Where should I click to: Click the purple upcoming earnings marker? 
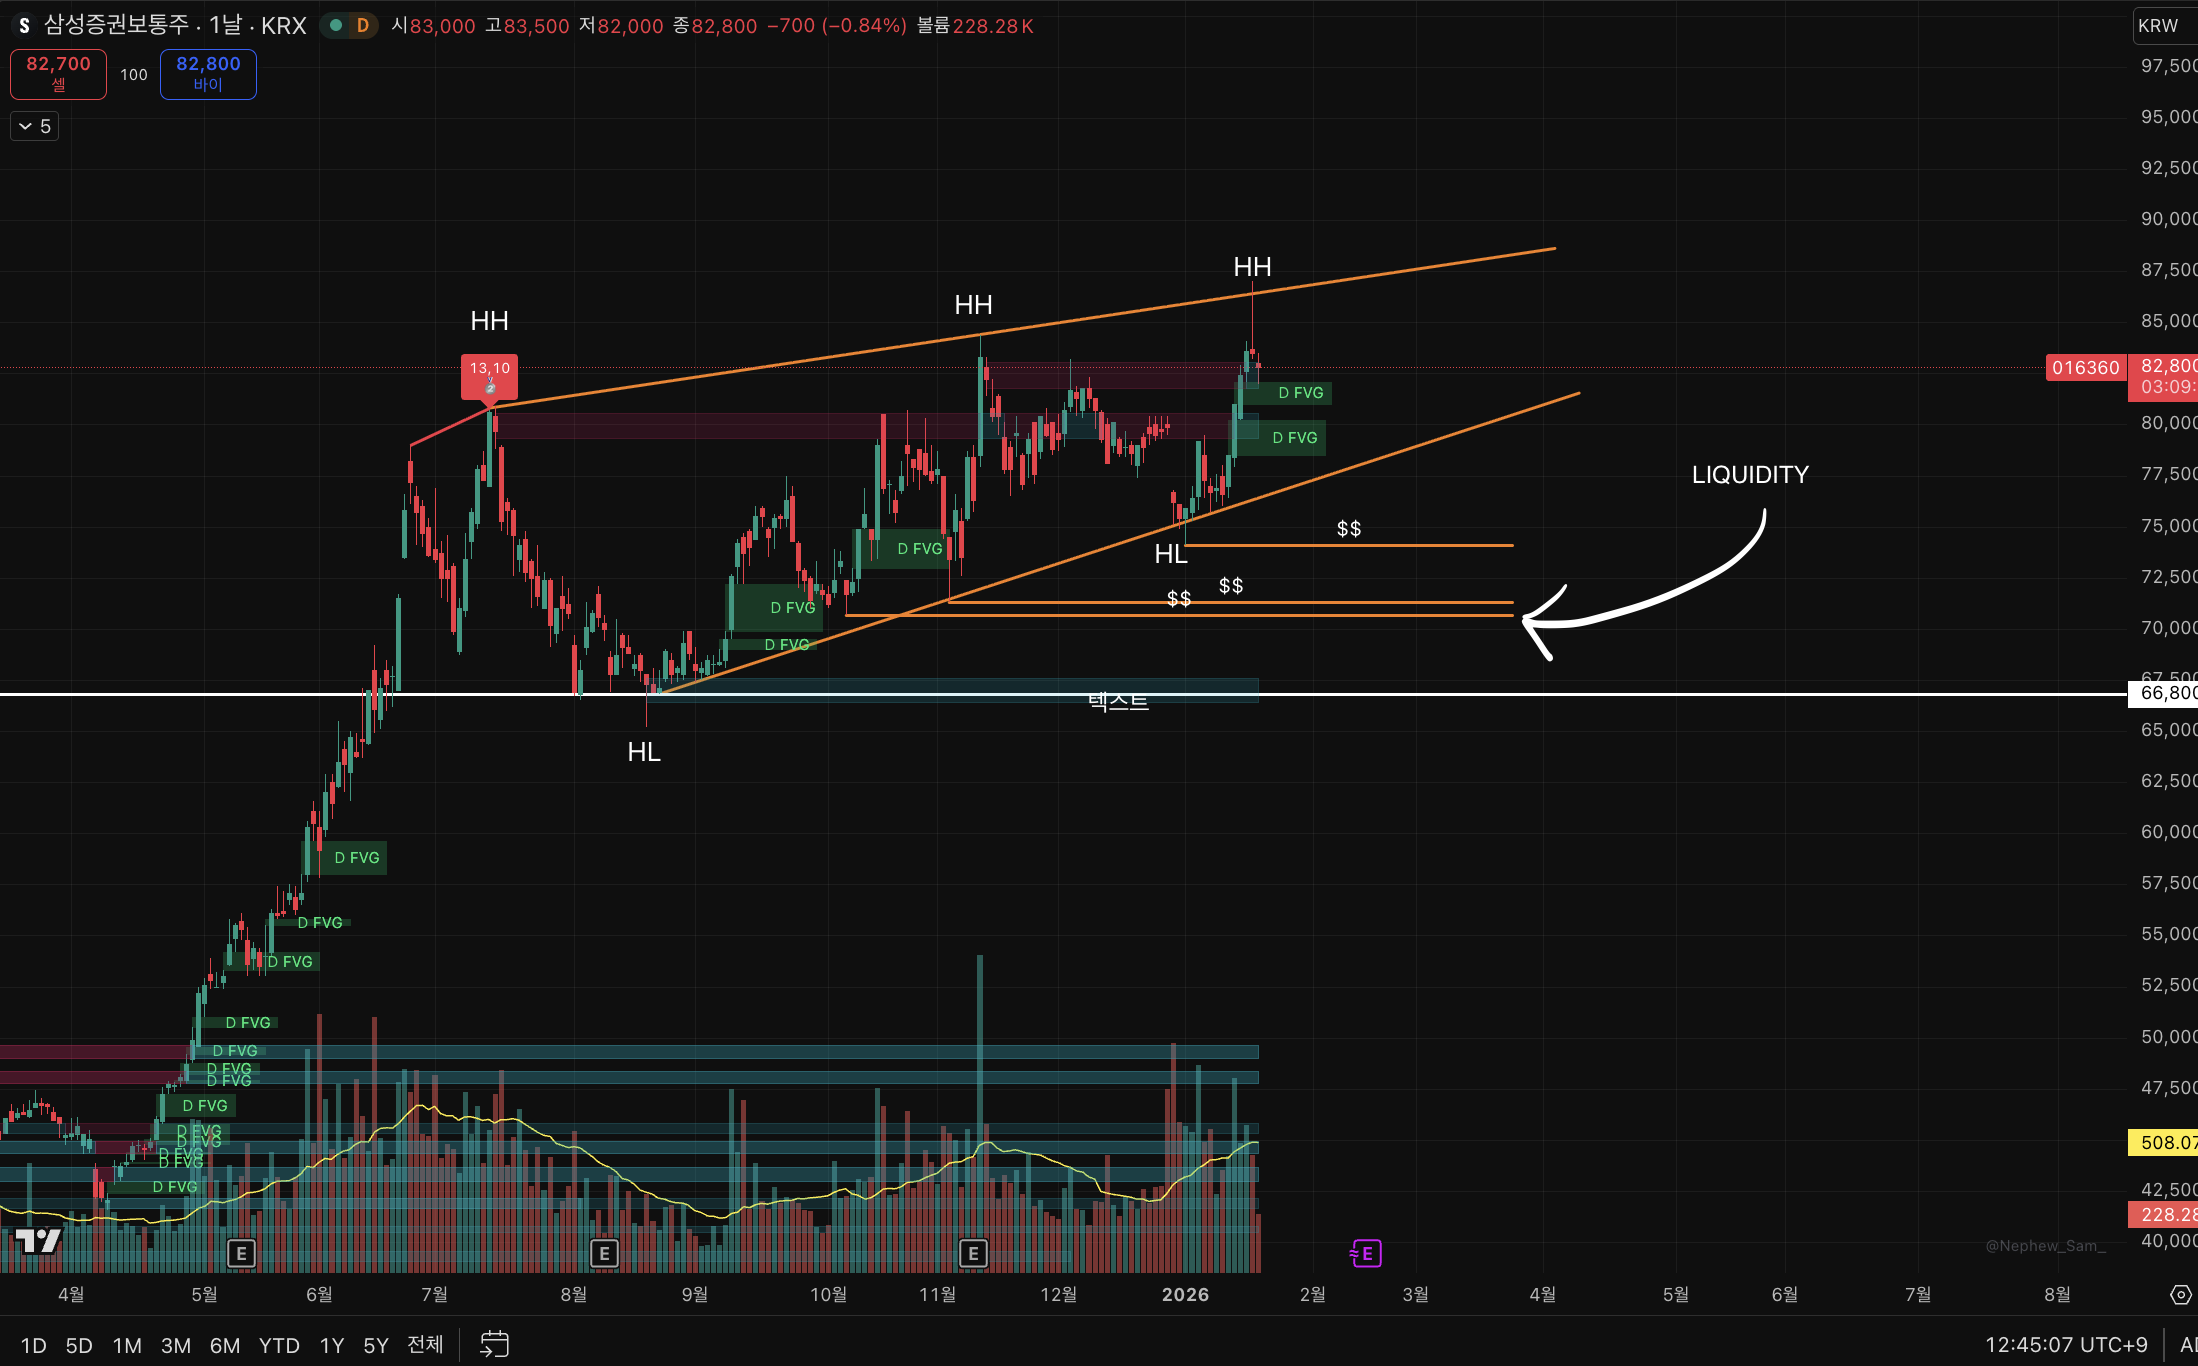(1366, 1253)
